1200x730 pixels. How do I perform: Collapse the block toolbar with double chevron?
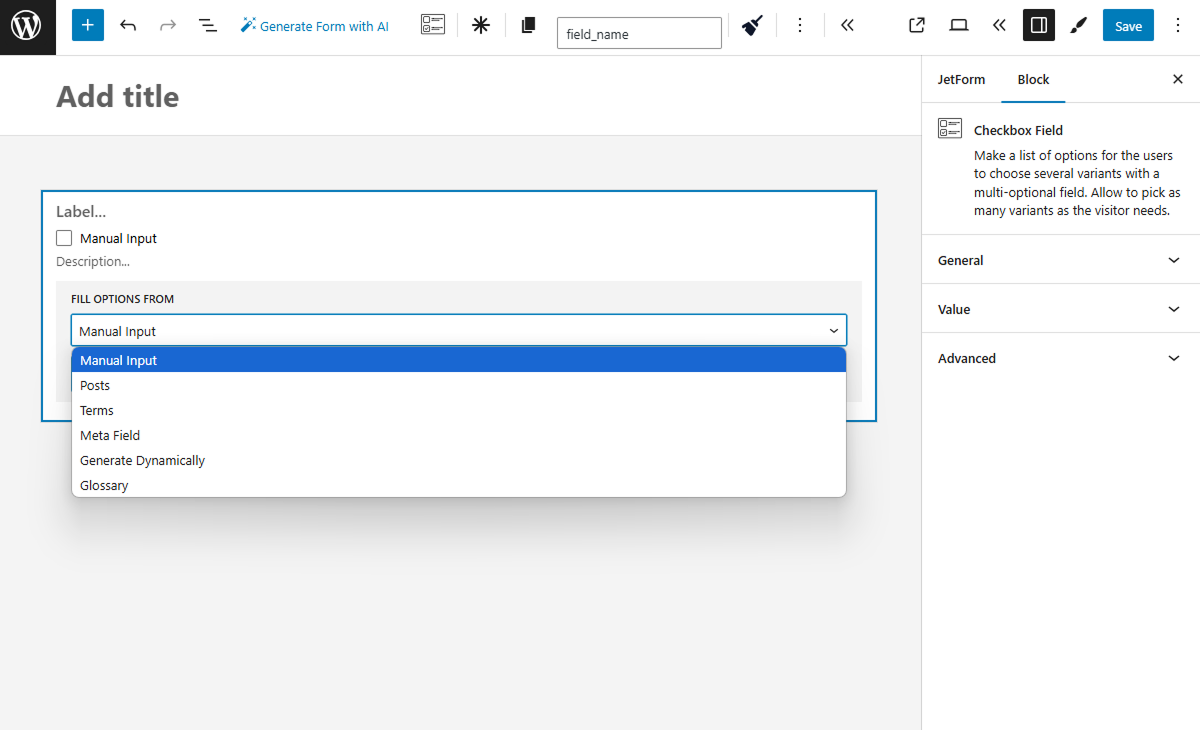(847, 25)
